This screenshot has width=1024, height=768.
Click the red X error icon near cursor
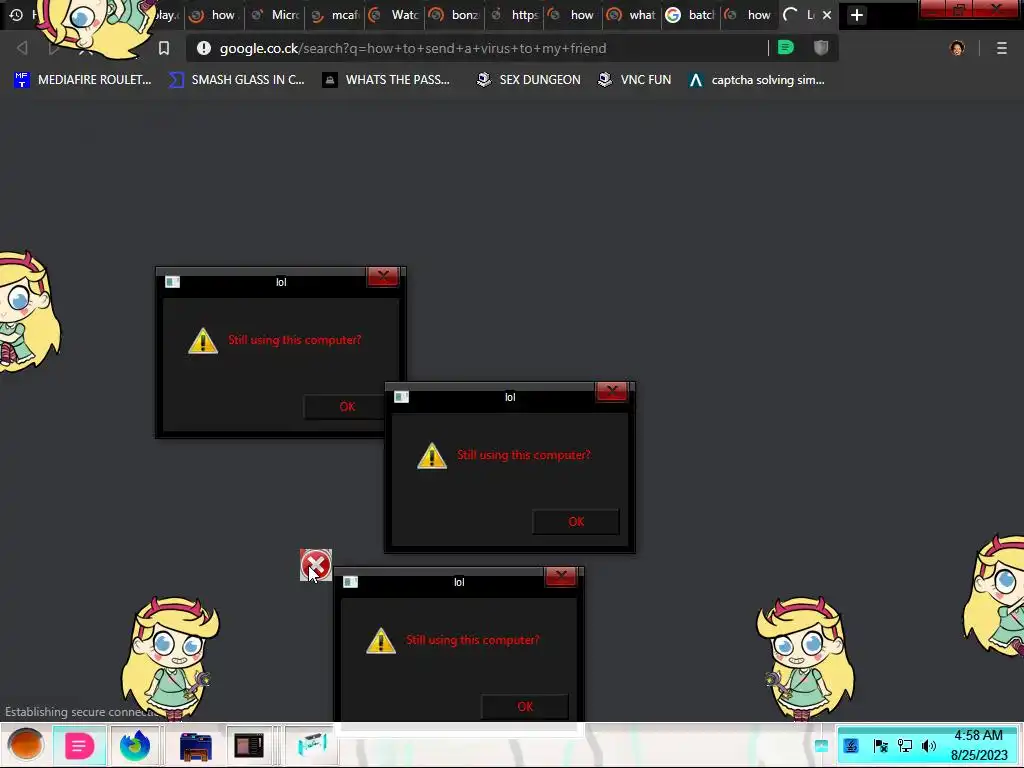coord(316,565)
